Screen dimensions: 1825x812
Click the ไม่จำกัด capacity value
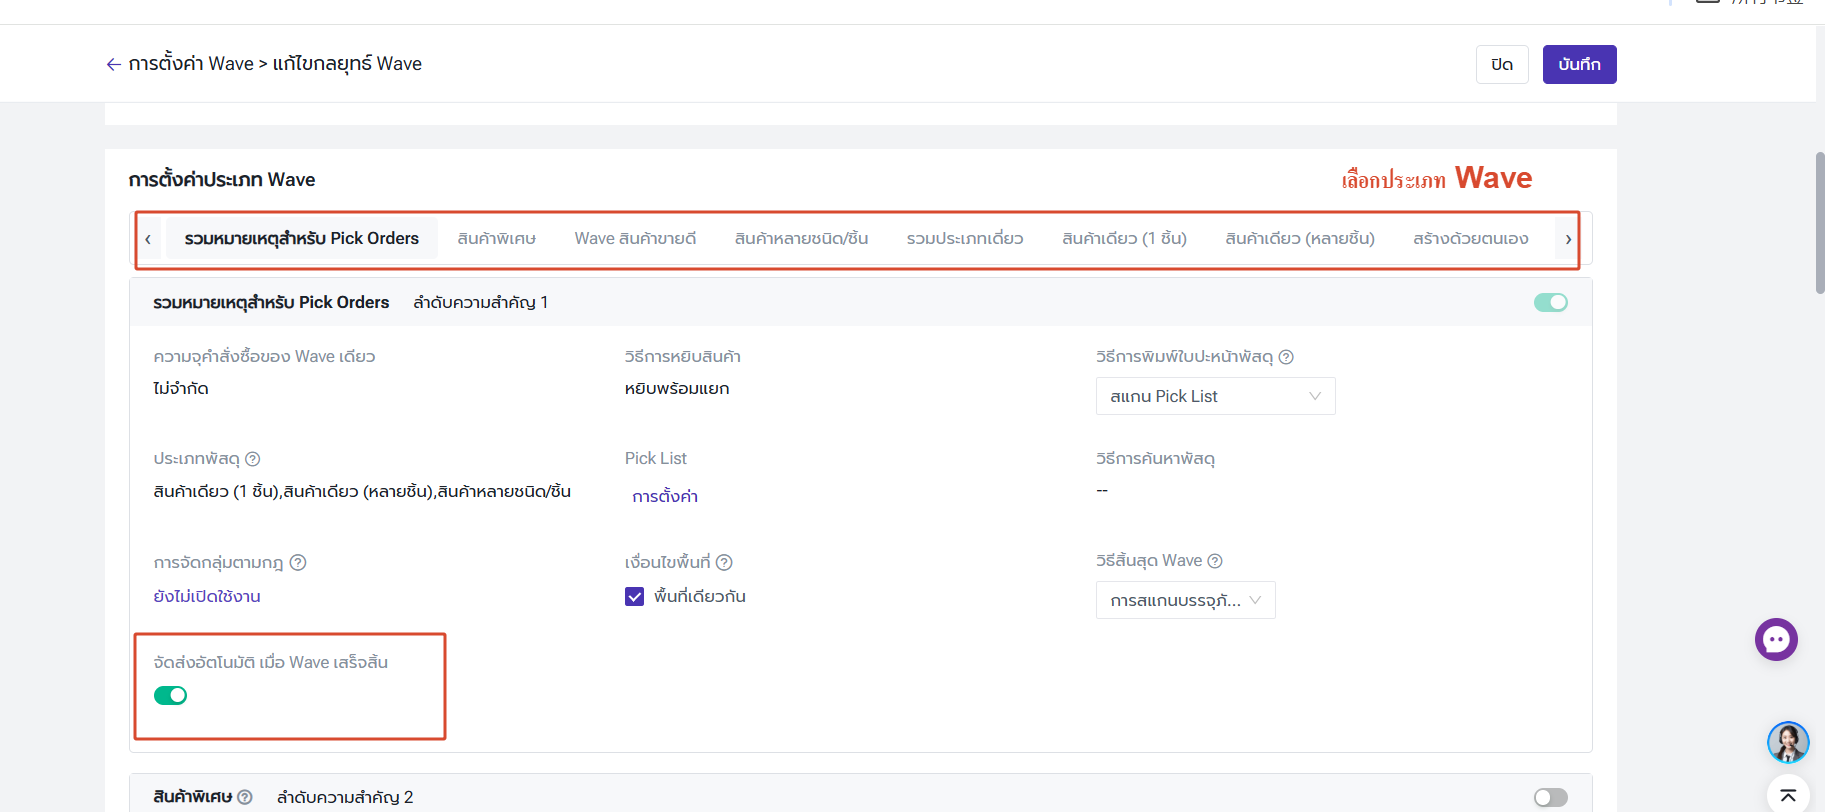pyautogui.click(x=181, y=388)
